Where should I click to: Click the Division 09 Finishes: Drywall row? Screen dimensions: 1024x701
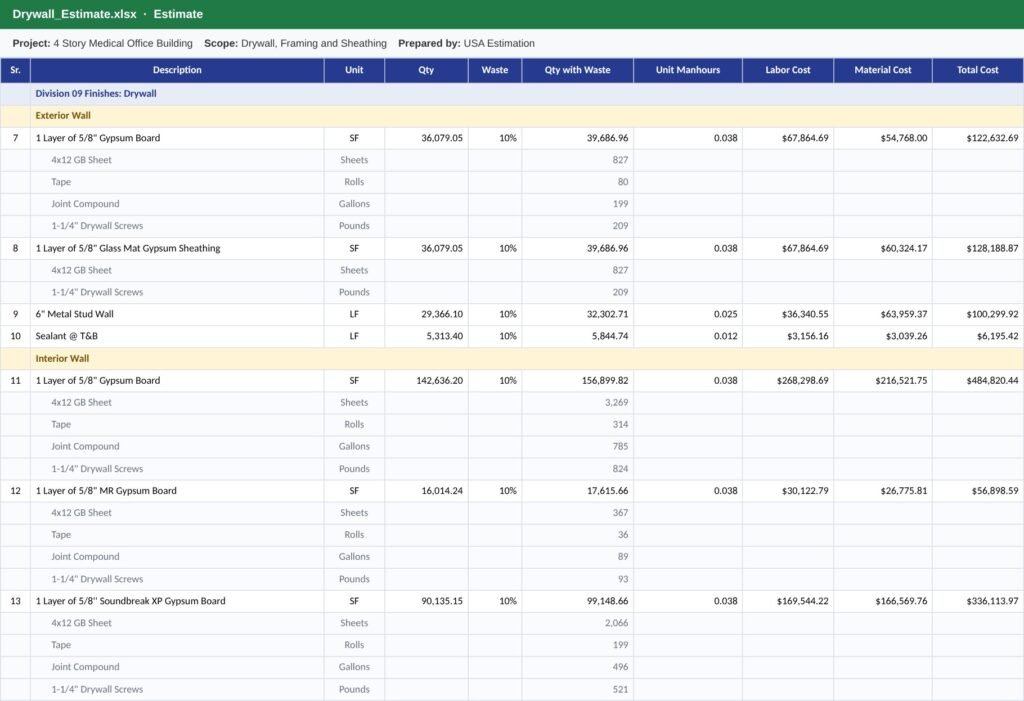click(x=512, y=93)
